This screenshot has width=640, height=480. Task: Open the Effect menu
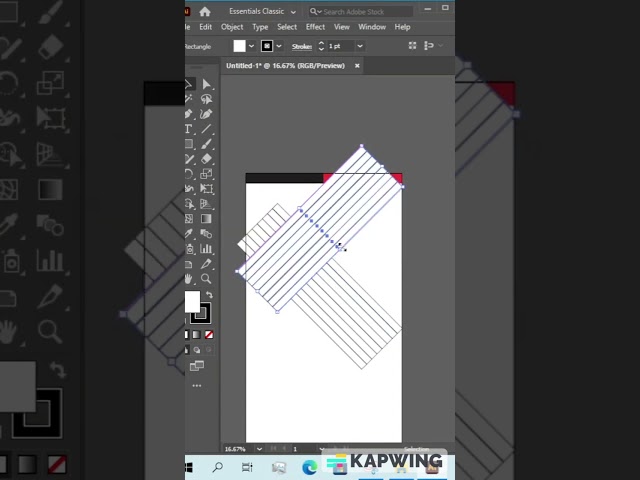pyautogui.click(x=316, y=27)
